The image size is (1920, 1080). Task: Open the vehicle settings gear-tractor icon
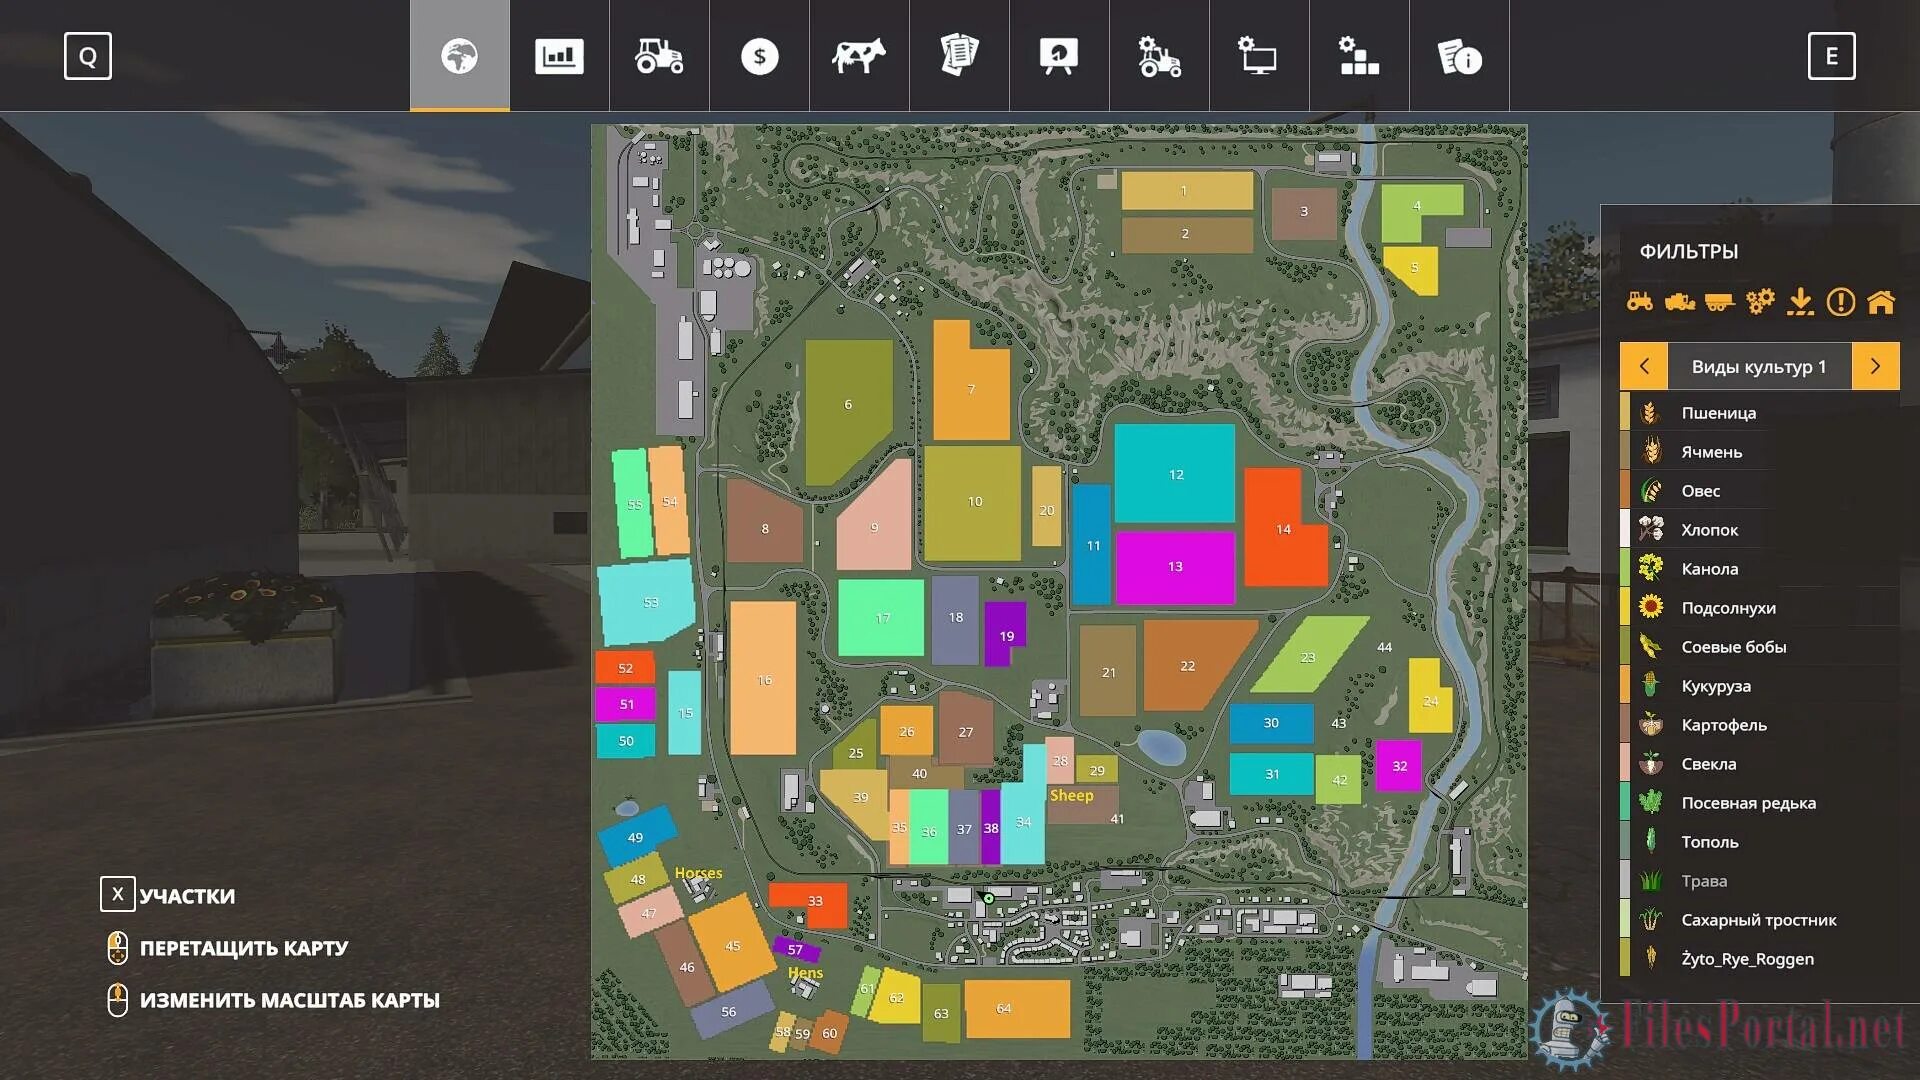coord(1159,56)
